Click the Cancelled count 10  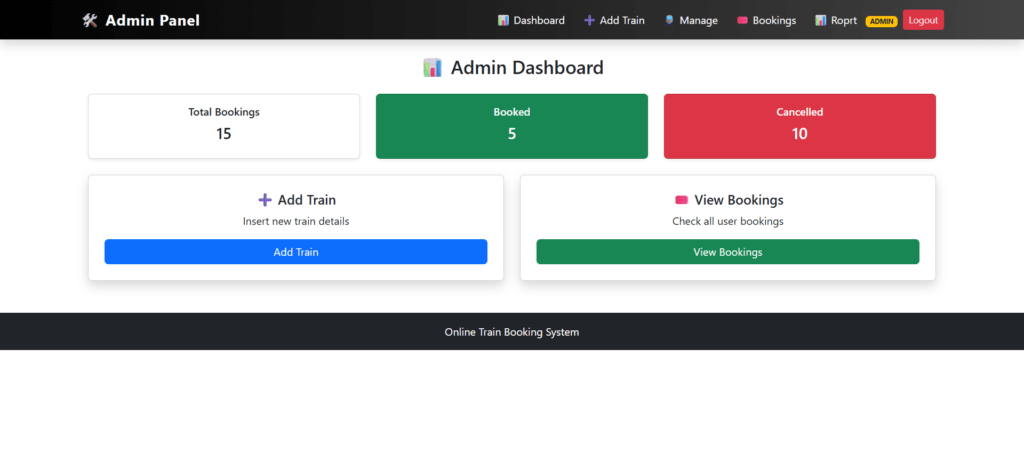pos(800,134)
